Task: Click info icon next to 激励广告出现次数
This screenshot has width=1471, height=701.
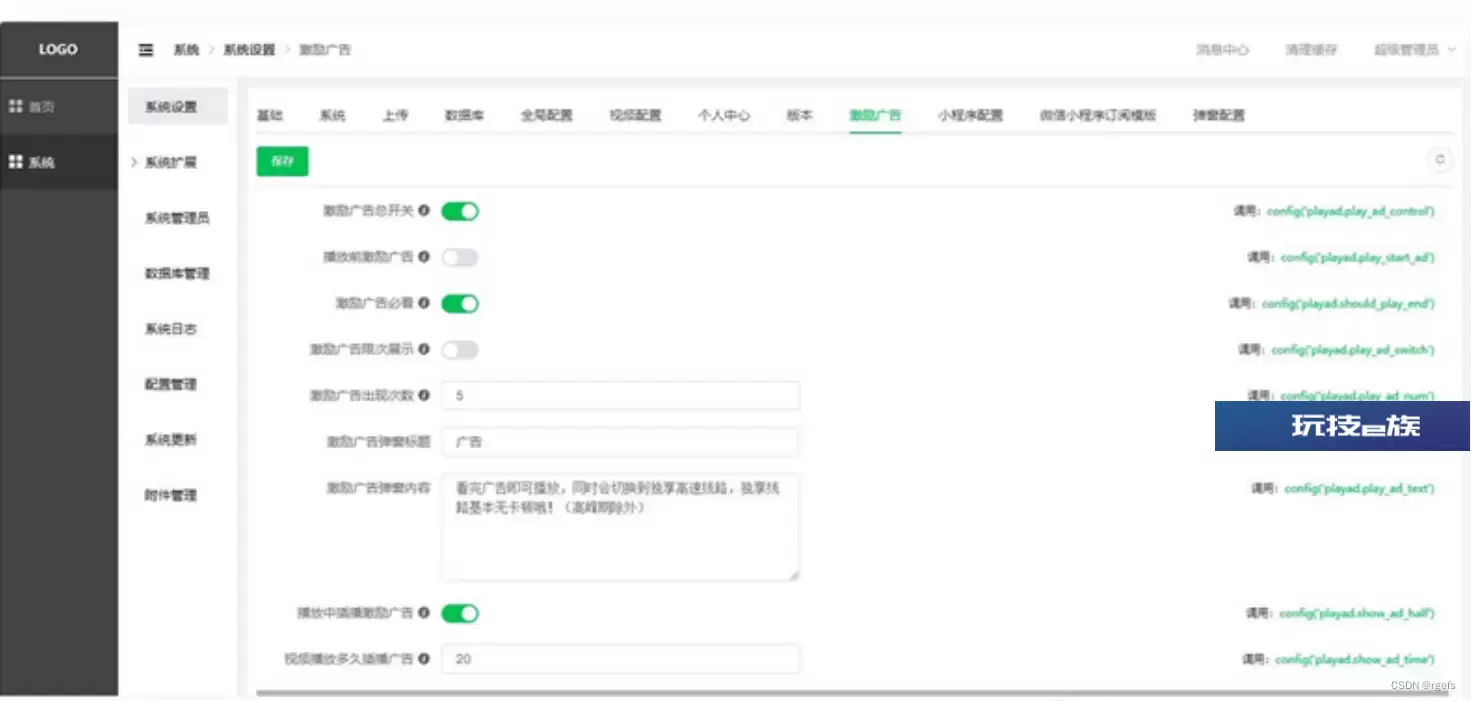Action: tap(424, 395)
